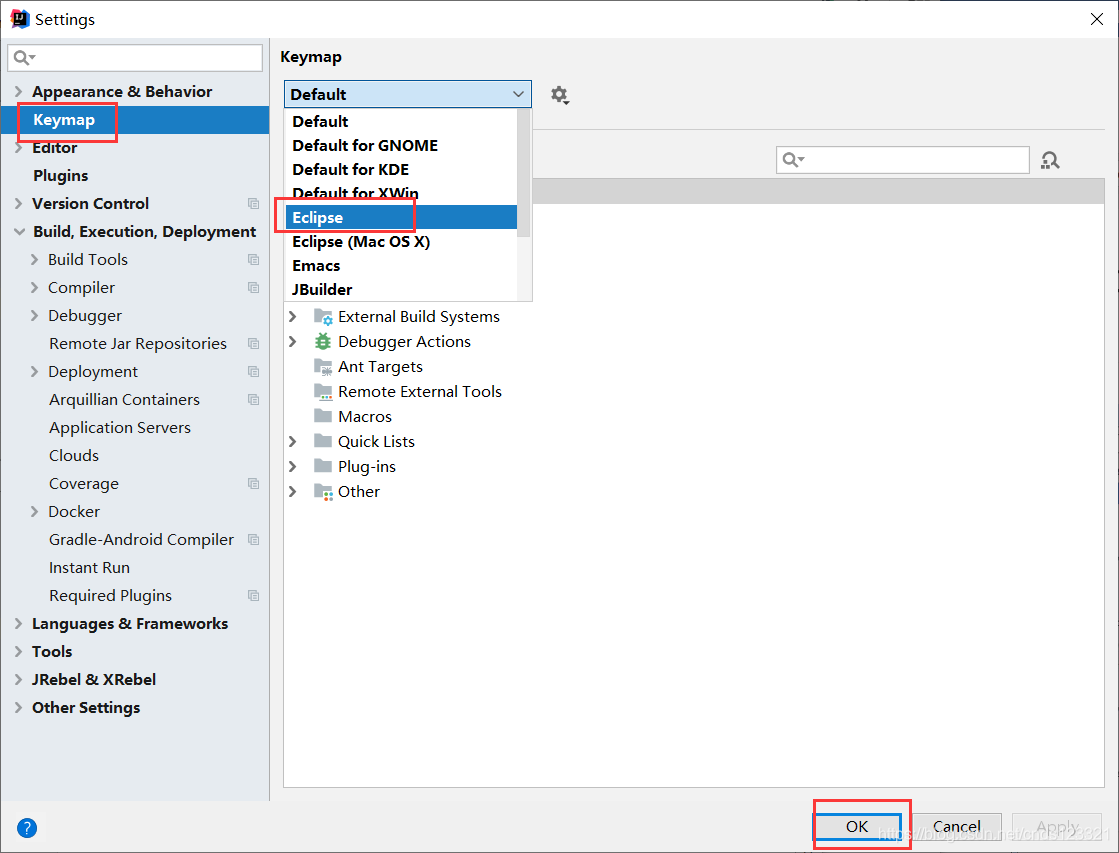The image size is (1119, 853).
Task: Expand Plug-ins in keymap tree
Action: click(293, 467)
